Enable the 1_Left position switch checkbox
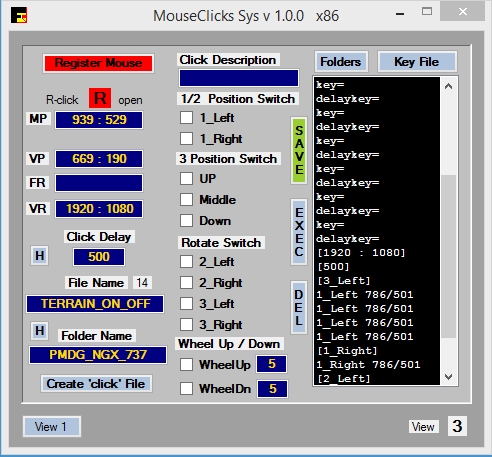Viewport: 492px width, 457px height. (x=186, y=118)
